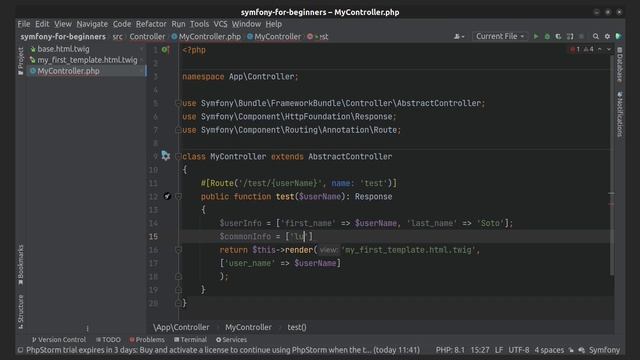640x360 pixels.
Task: Click \App\Controller in bottom editor breadcrumbs
Action: (x=181, y=327)
